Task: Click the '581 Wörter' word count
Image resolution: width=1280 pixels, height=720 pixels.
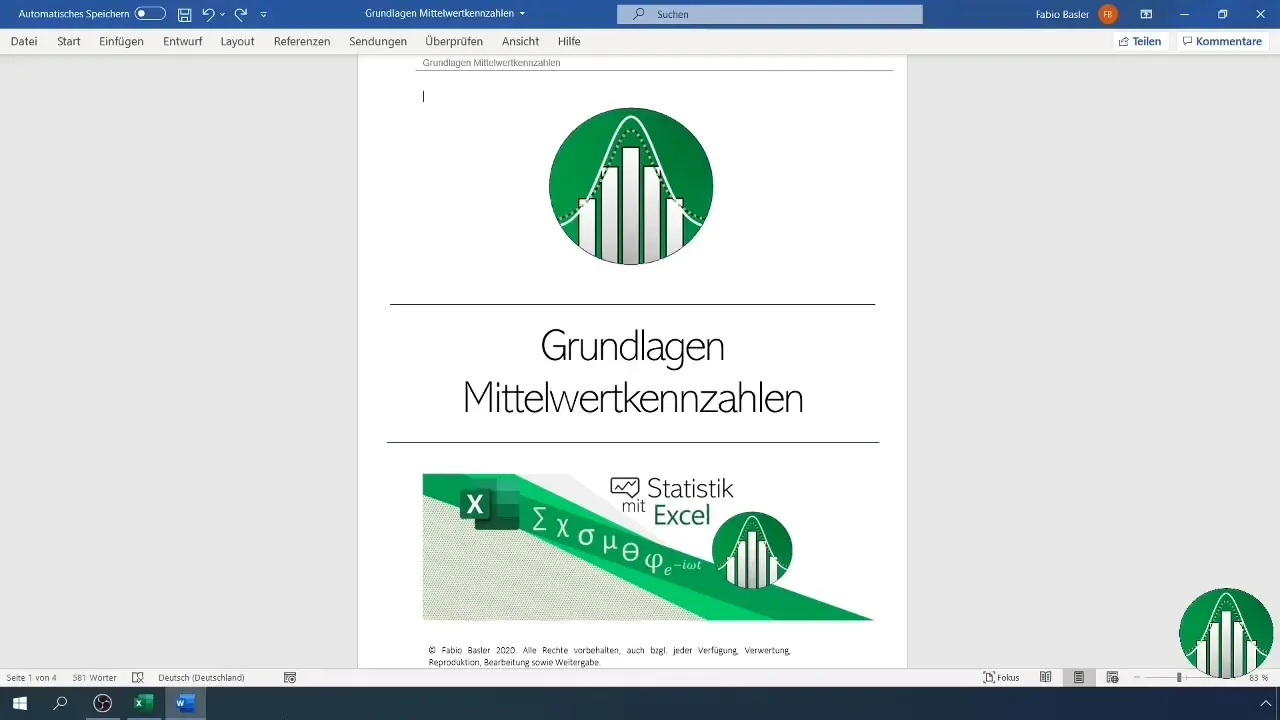Action: coord(95,677)
